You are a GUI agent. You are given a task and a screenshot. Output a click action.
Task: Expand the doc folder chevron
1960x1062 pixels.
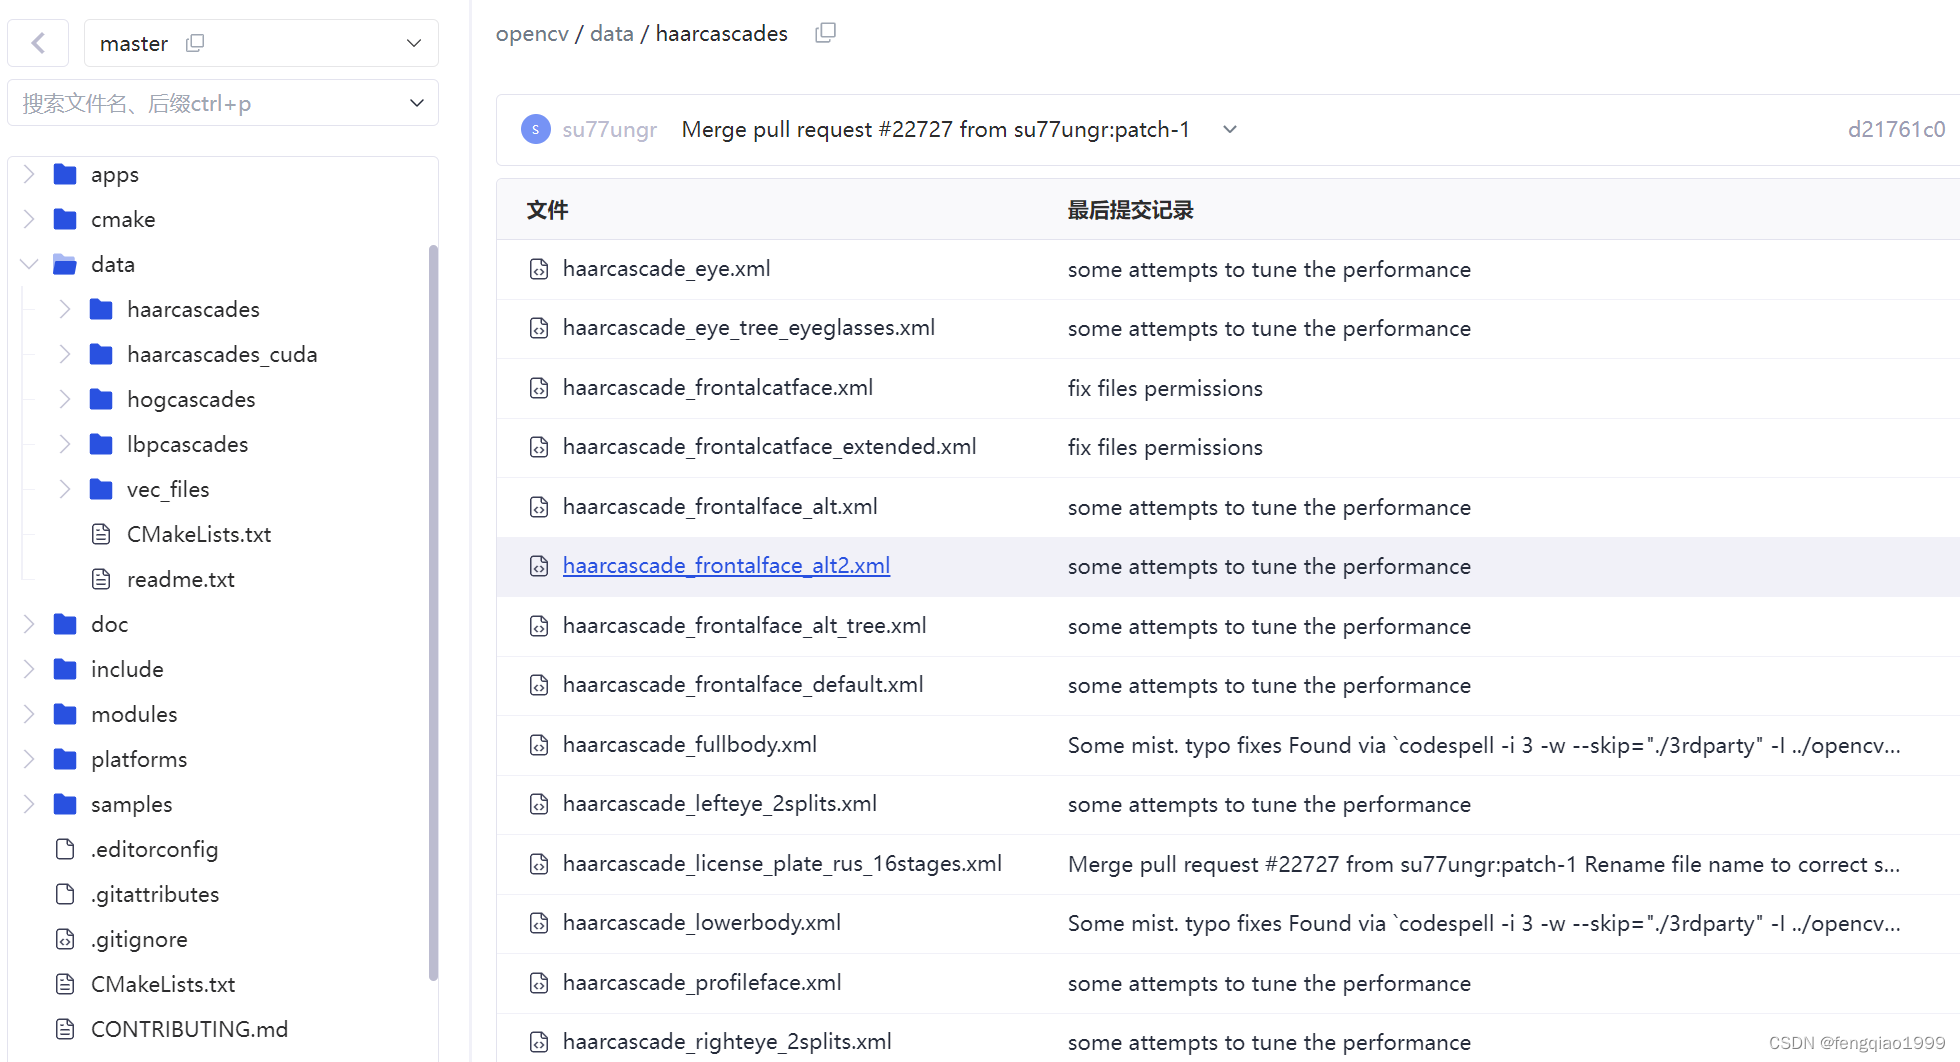29,624
